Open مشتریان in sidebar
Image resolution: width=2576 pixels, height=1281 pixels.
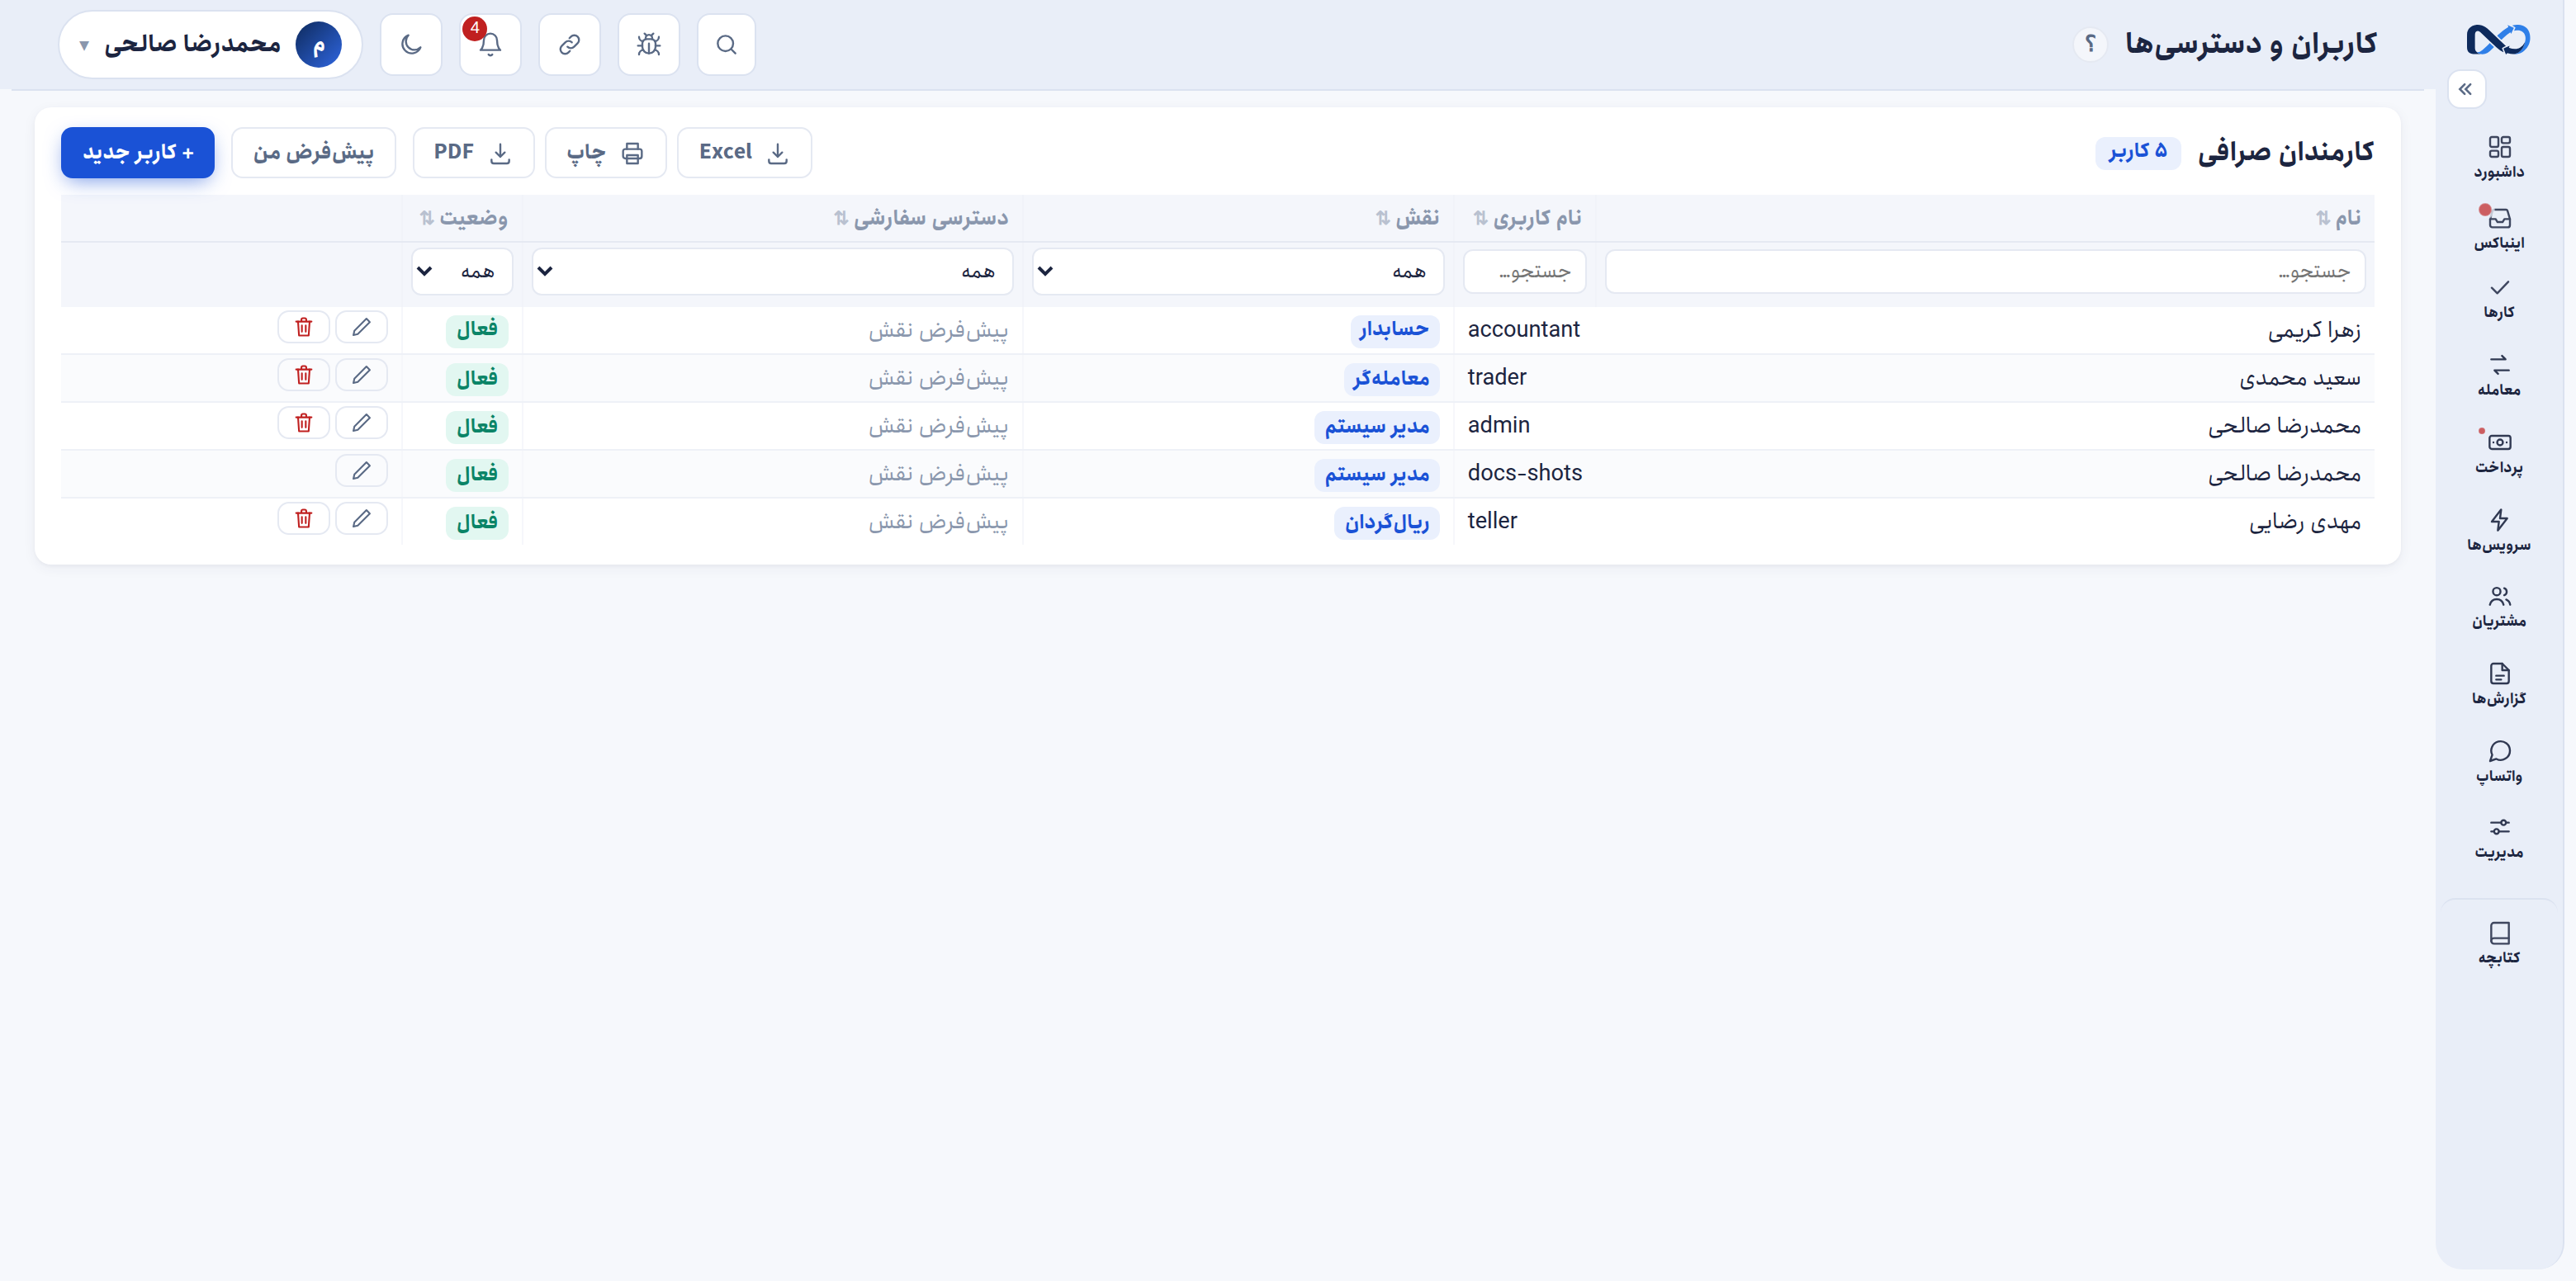tap(2499, 607)
